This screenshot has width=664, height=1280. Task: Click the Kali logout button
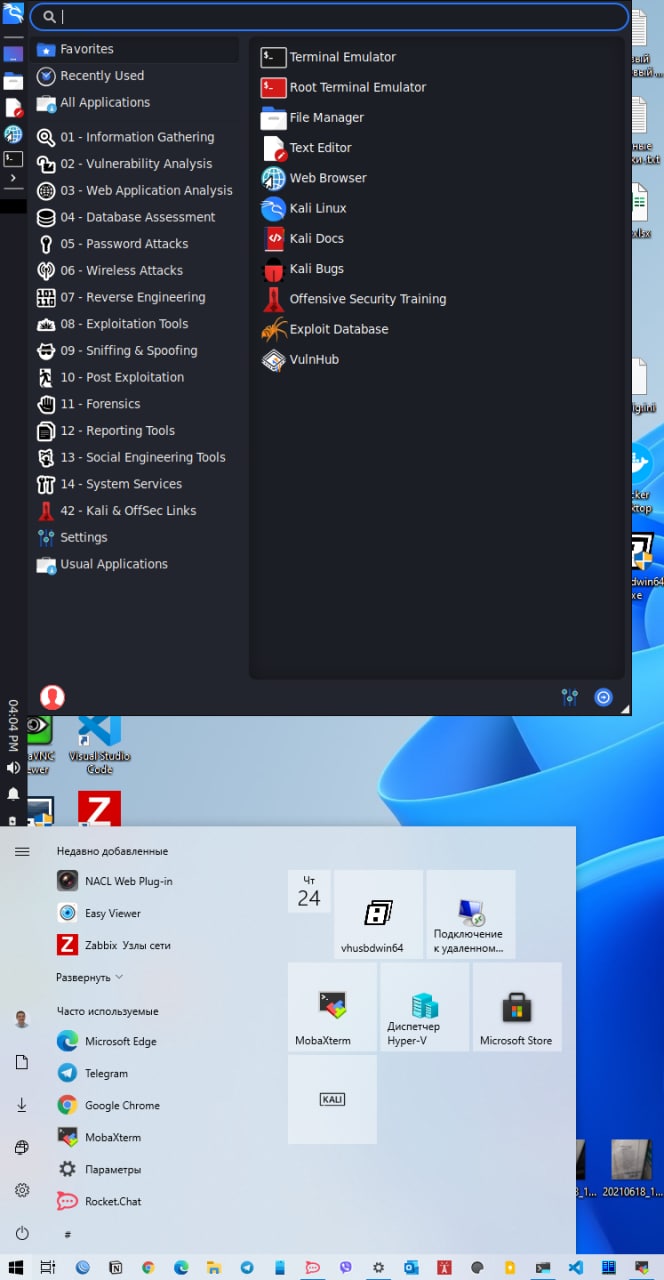pos(603,698)
